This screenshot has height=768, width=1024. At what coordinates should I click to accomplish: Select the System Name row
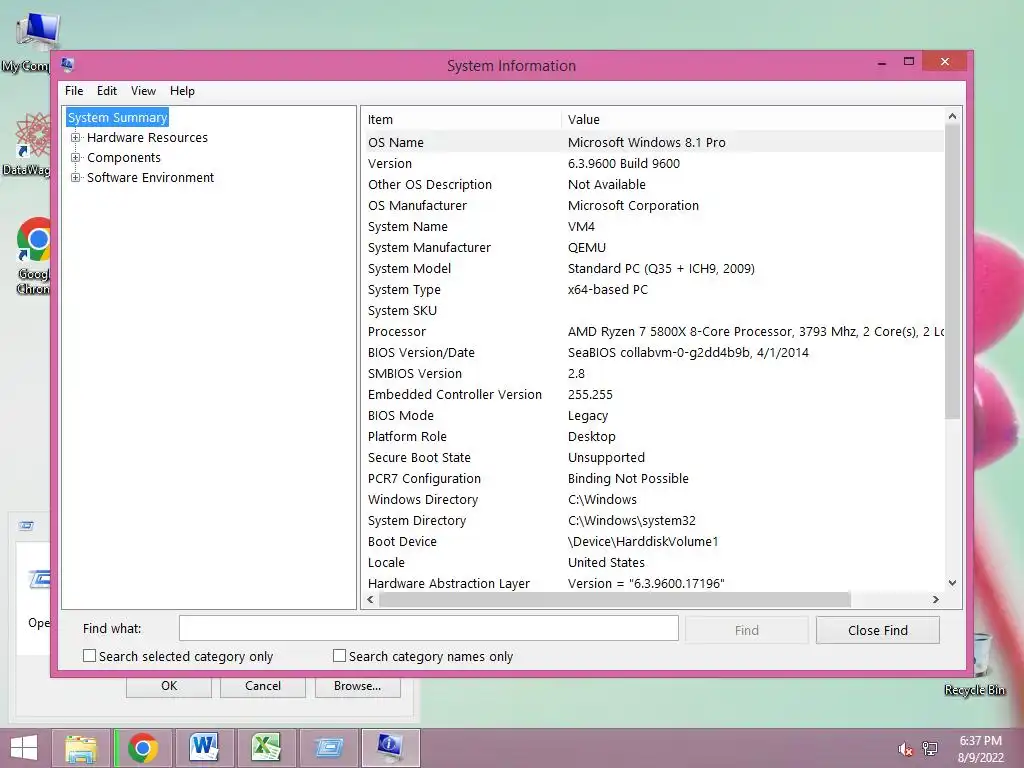tap(653, 227)
